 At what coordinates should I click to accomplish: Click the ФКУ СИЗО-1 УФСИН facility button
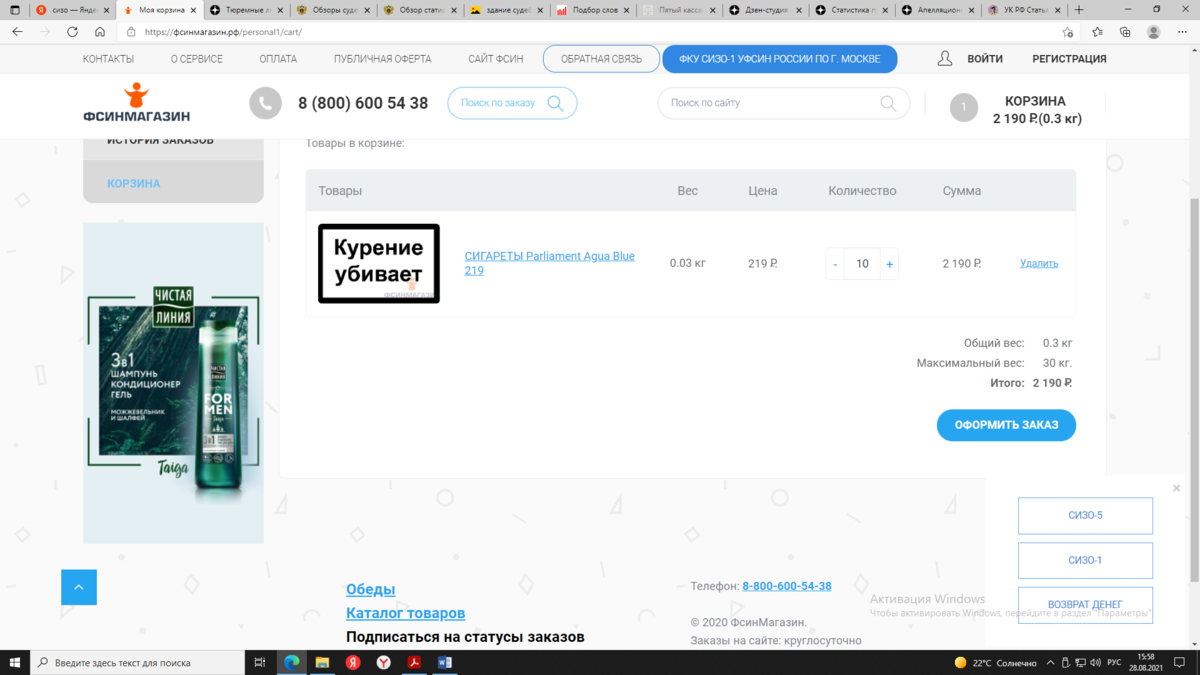(x=780, y=59)
